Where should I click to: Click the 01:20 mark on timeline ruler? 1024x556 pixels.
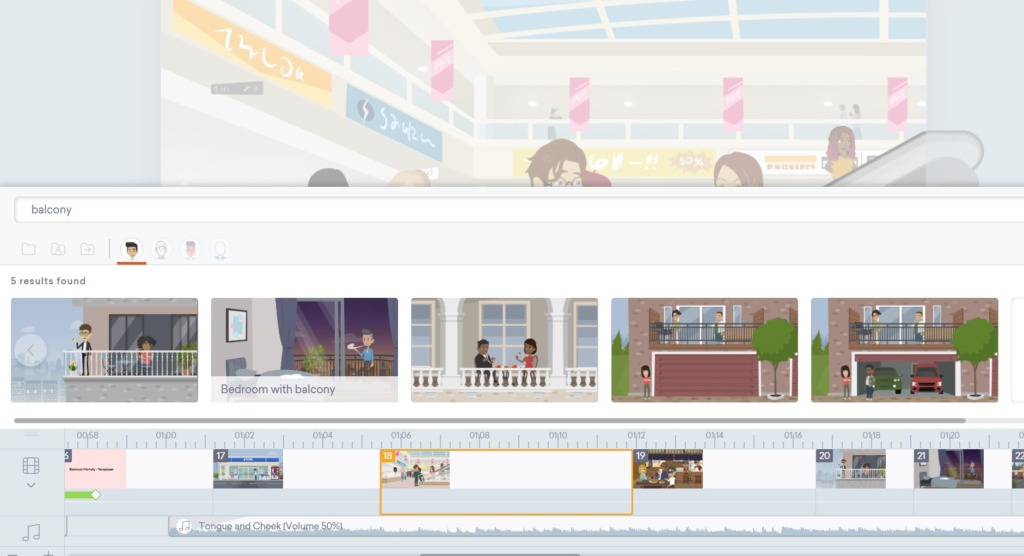tap(950, 435)
